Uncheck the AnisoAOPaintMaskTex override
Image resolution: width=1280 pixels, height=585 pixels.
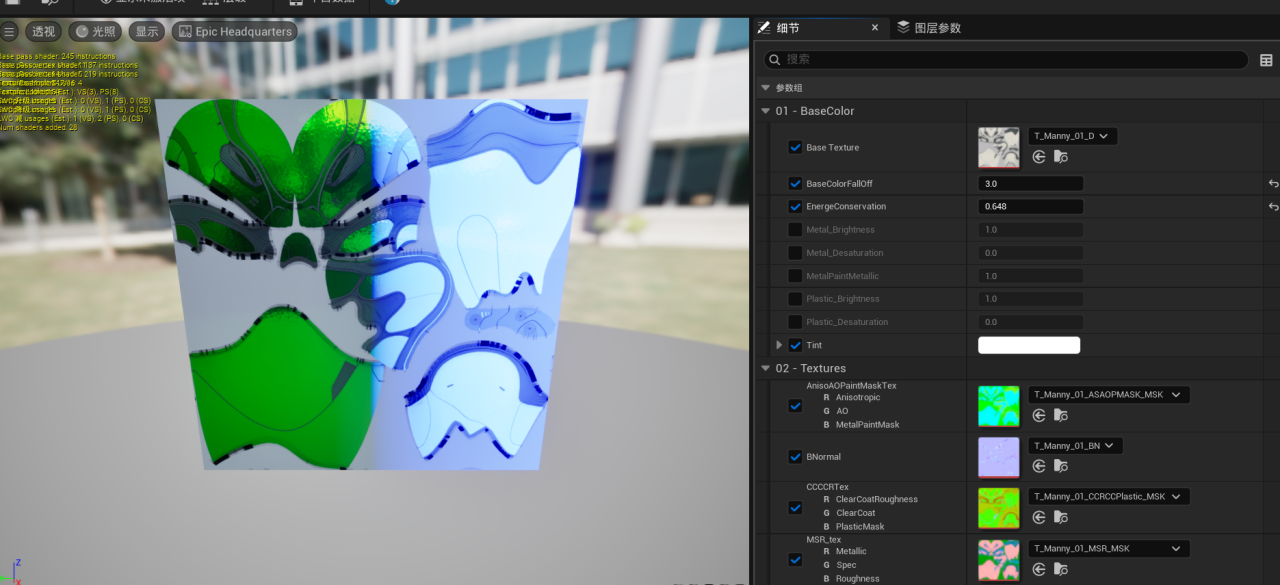(795, 406)
